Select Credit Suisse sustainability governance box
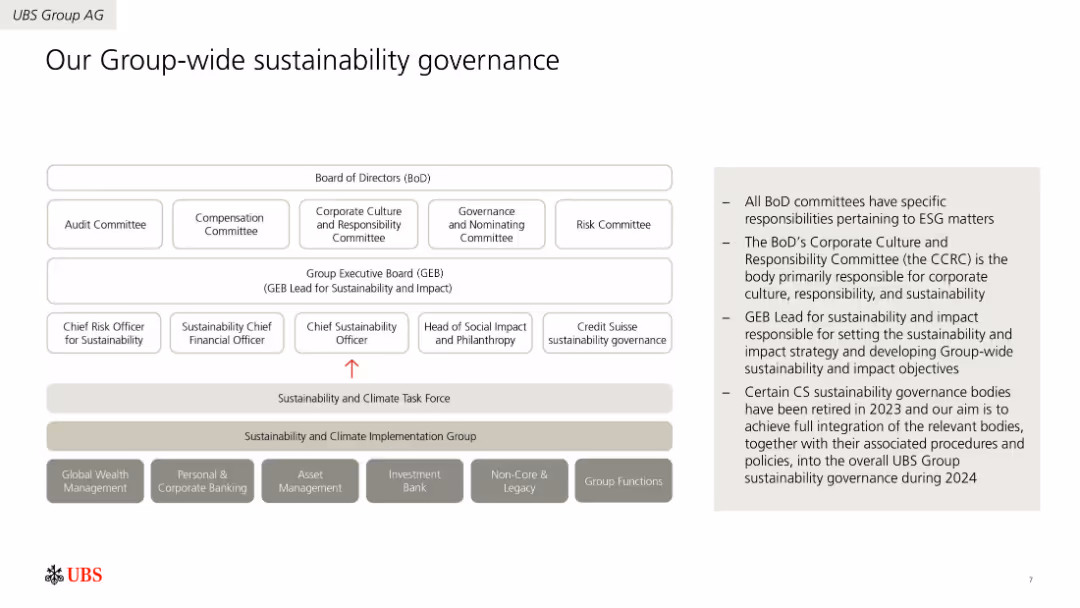The width and height of the screenshot is (1080, 608). (607, 333)
